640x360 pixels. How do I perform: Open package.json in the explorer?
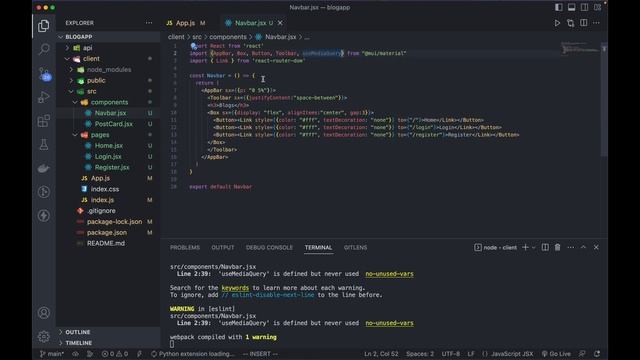[x=108, y=233]
